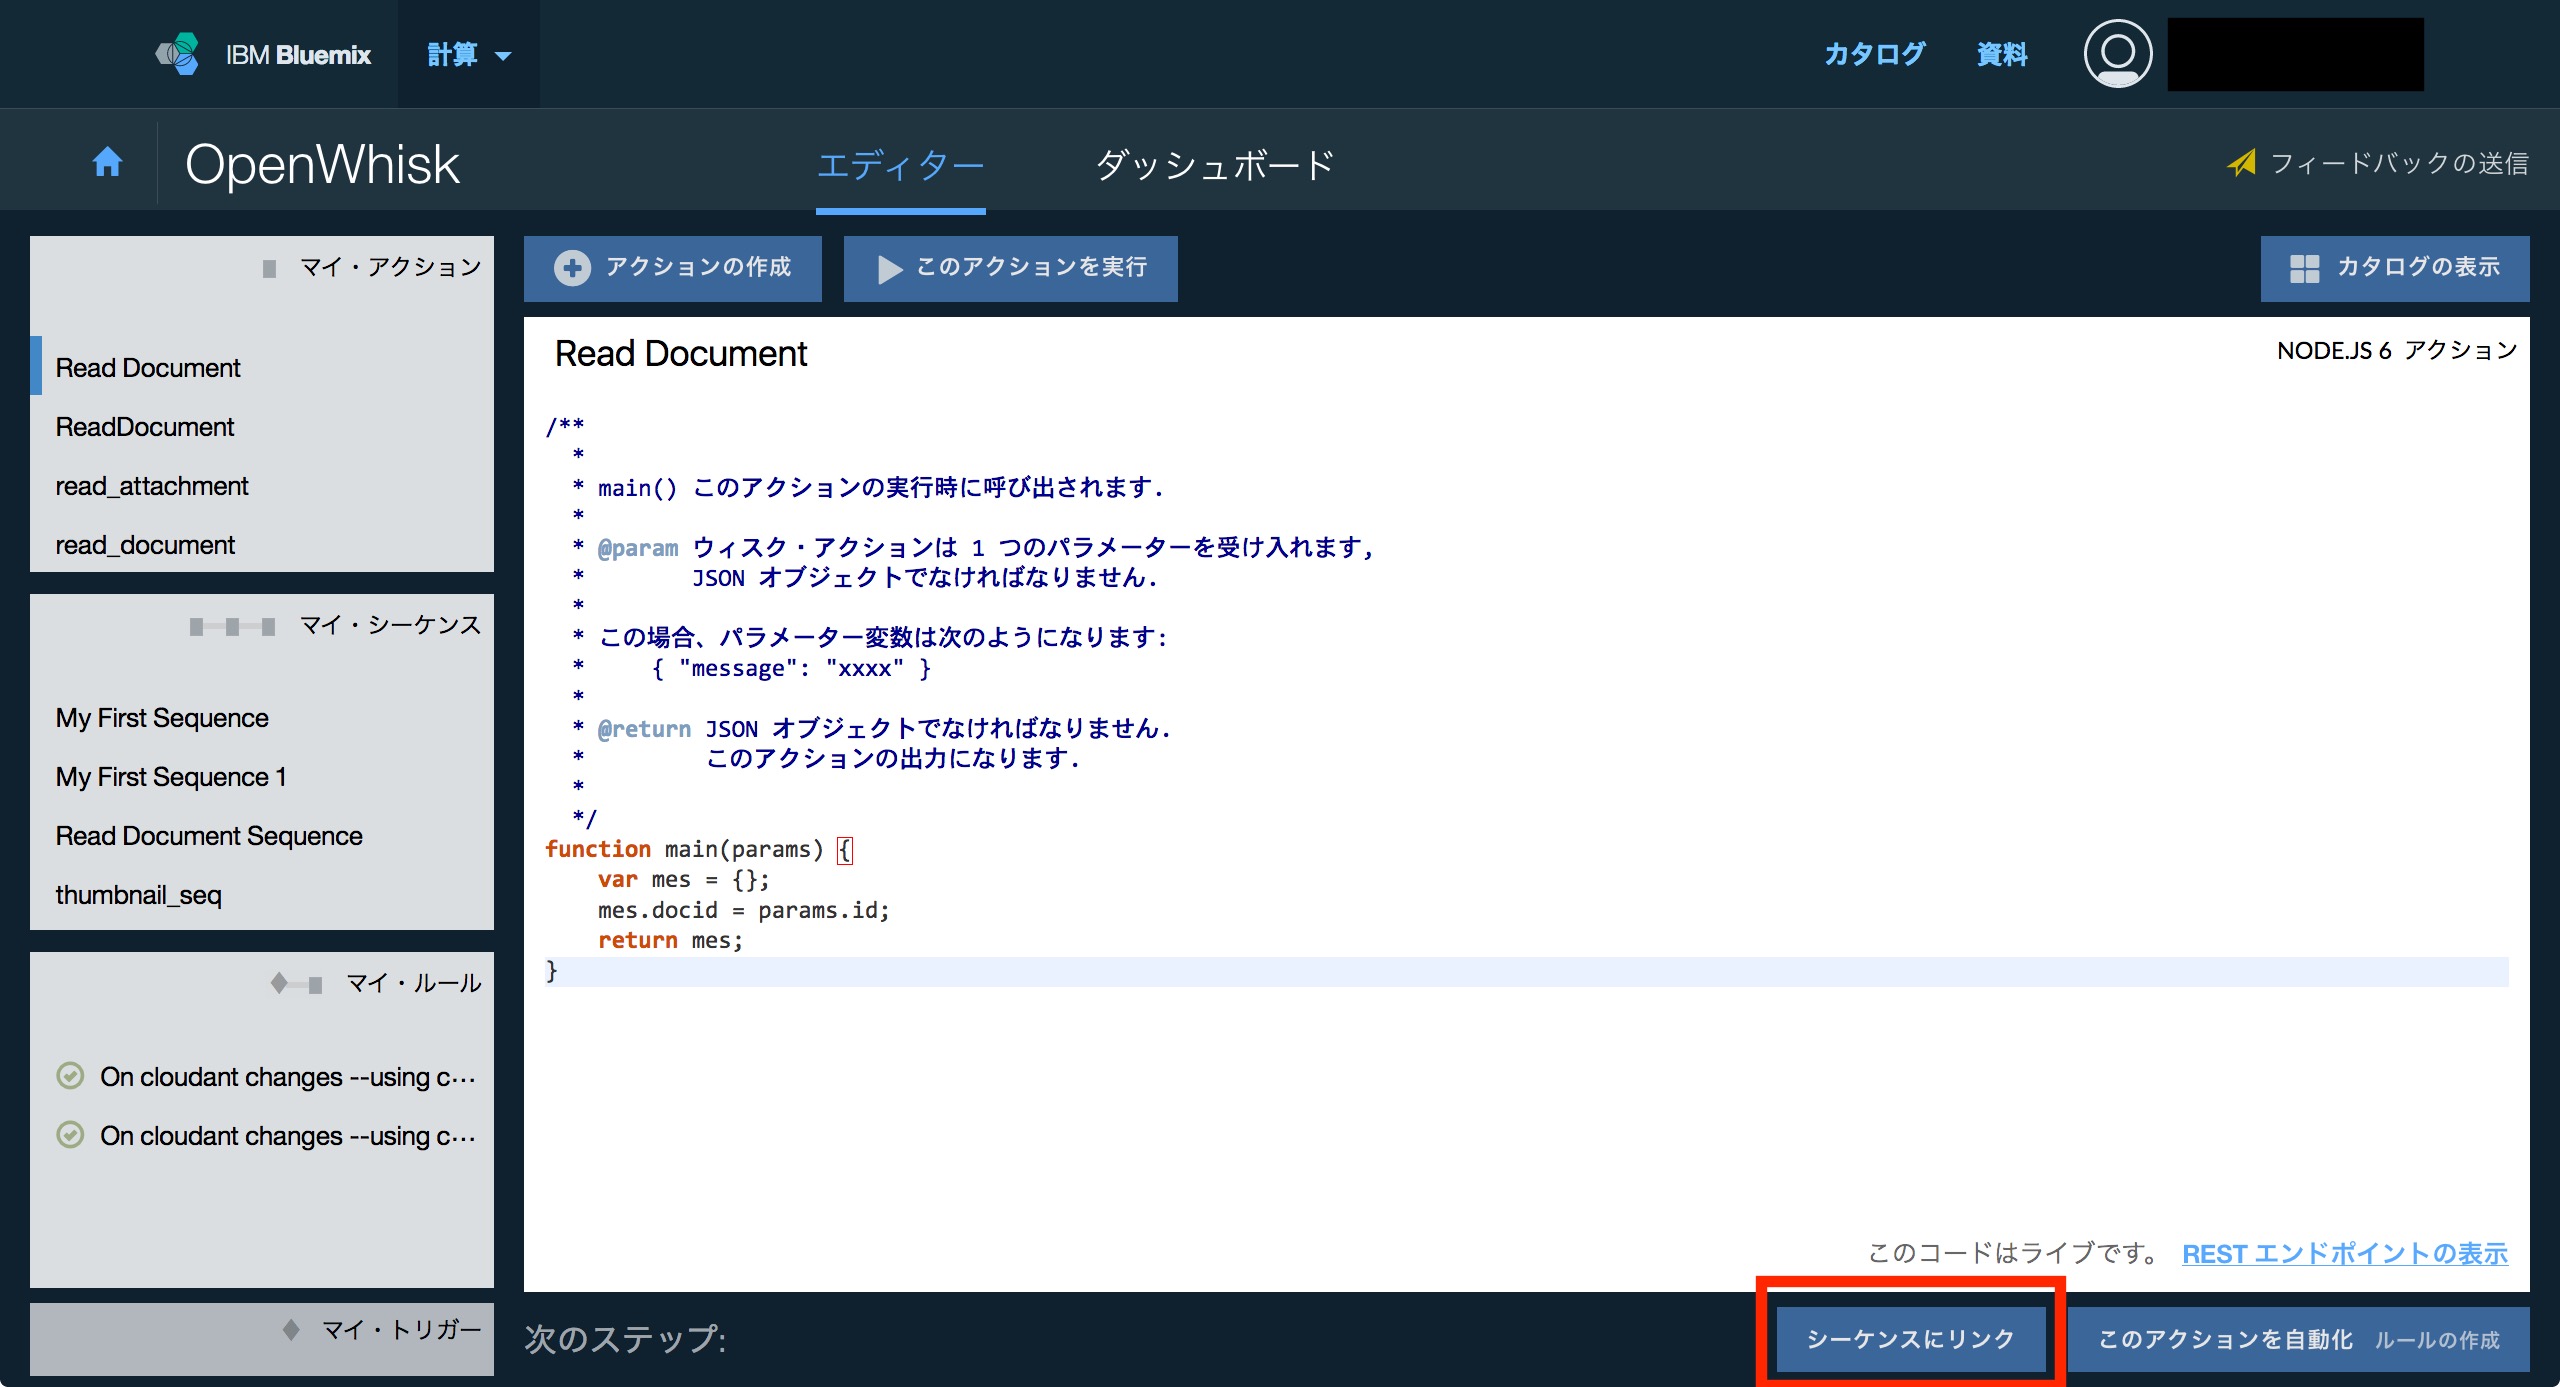
Task: Open the user profile avatar icon
Action: click(2117, 54)
